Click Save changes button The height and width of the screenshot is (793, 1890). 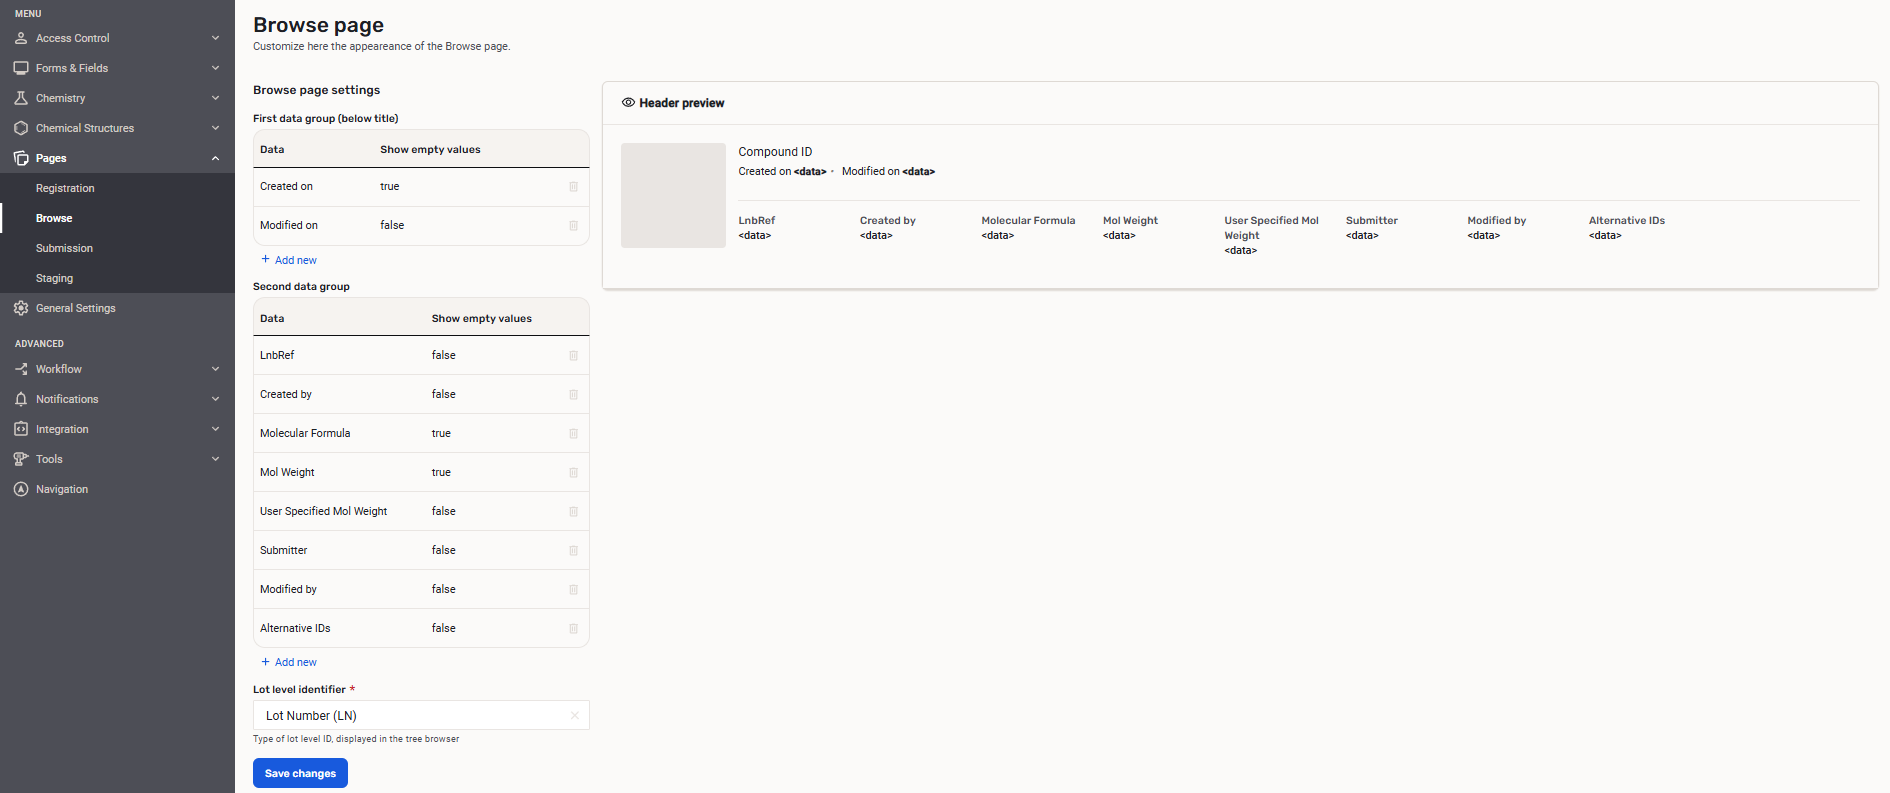click(300, 773)
